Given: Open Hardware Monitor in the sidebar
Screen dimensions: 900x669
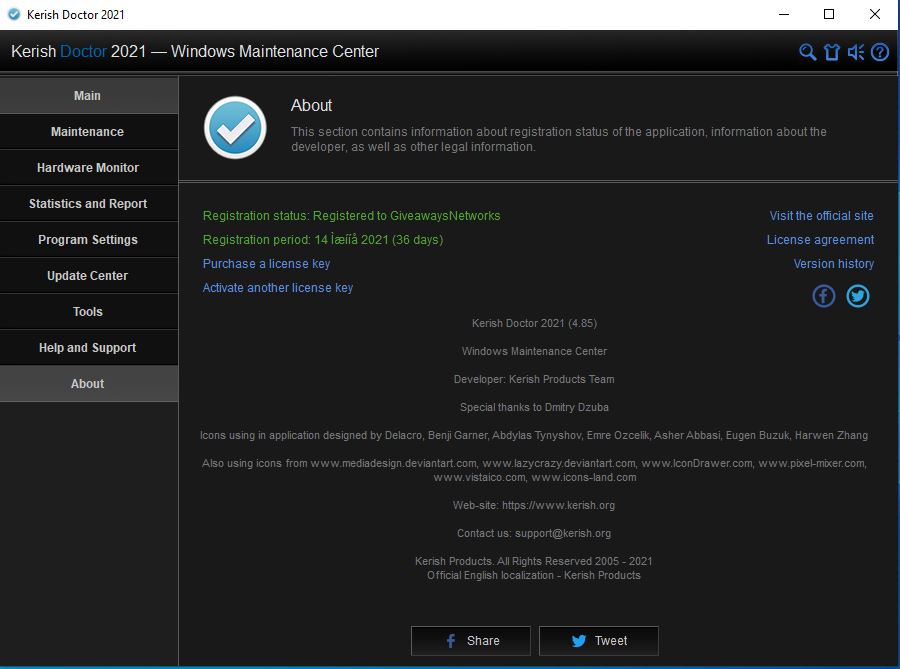Looking at the screenshot, I should (x=89, y=168).
